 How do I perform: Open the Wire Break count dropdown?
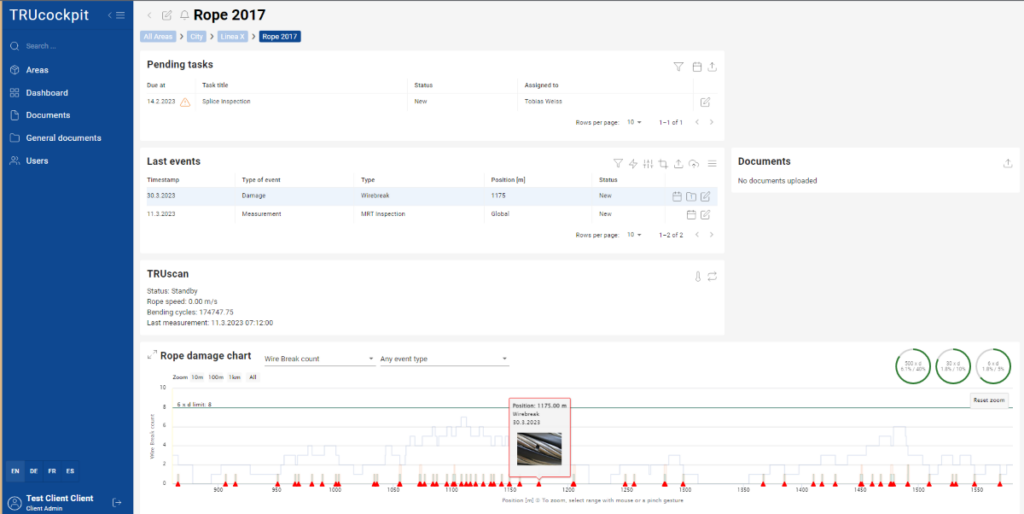pos(318,358)
